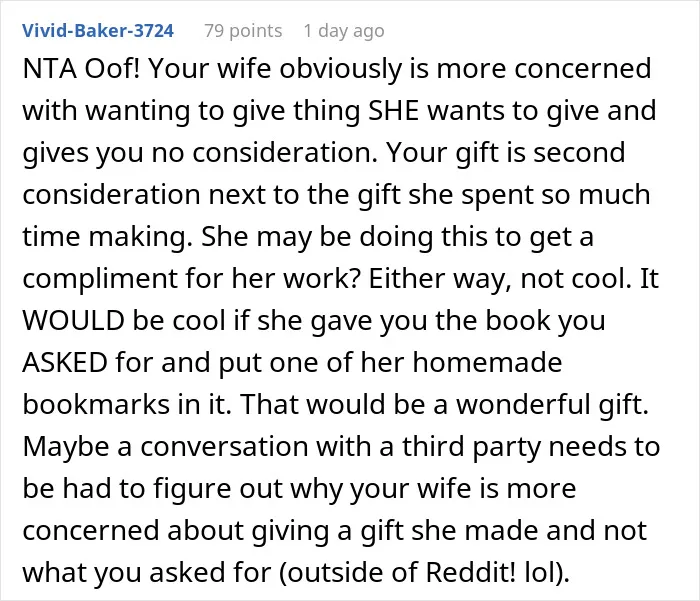Click the word Maybe starting a sentence
Viewport: 700px width, 601px height.
point(66,447)
